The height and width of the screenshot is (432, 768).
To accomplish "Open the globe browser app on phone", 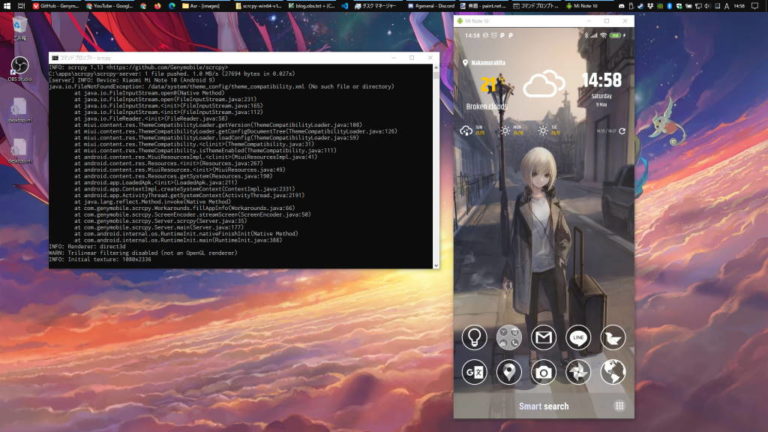I will coord(613,372).
